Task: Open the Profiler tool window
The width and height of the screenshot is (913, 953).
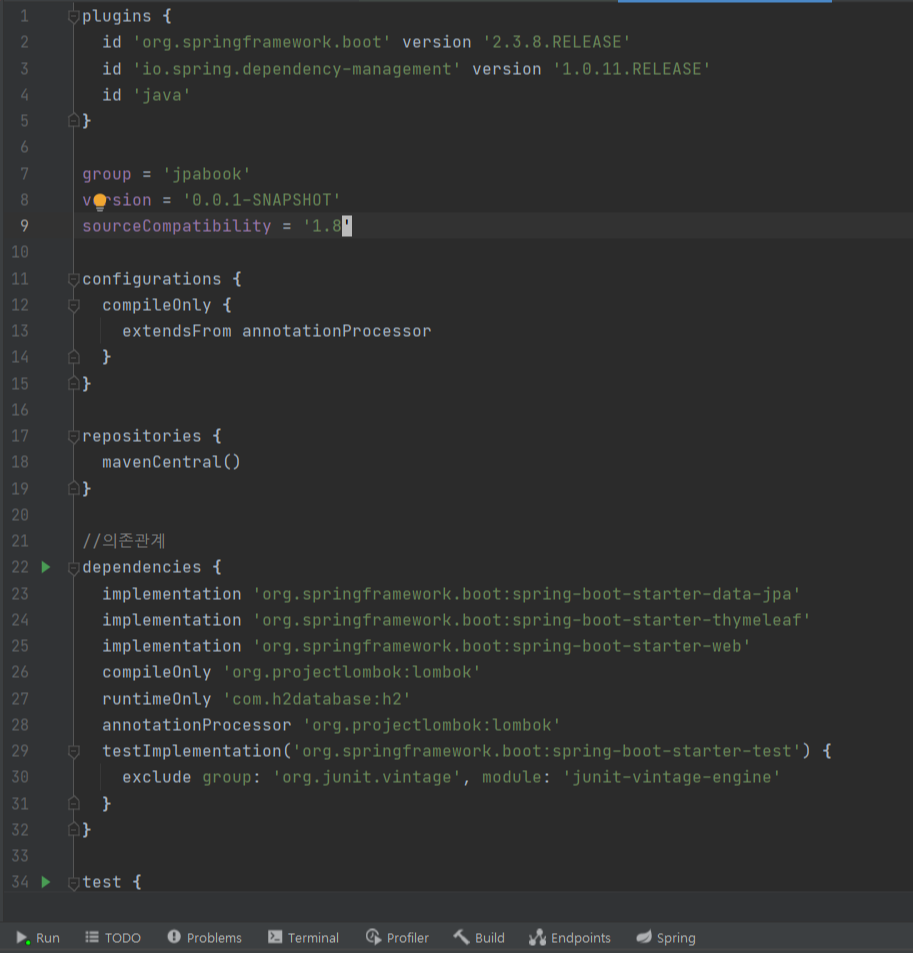Action: point(398,937)
